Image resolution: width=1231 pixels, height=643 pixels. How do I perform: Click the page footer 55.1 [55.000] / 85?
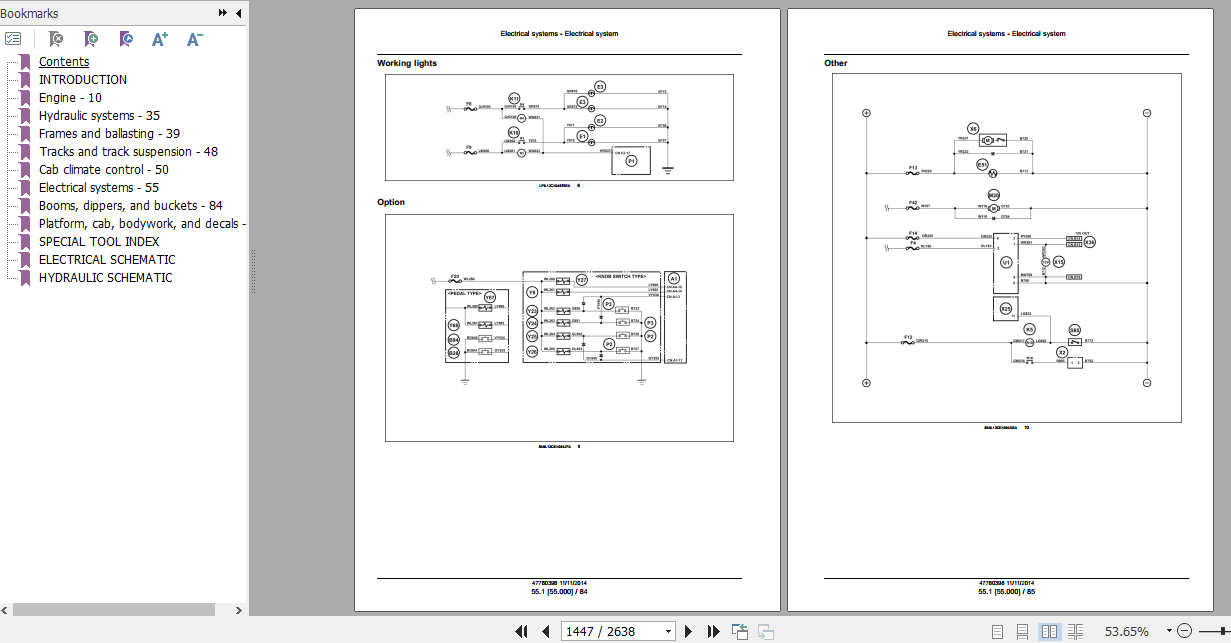tap(1007, 592)
